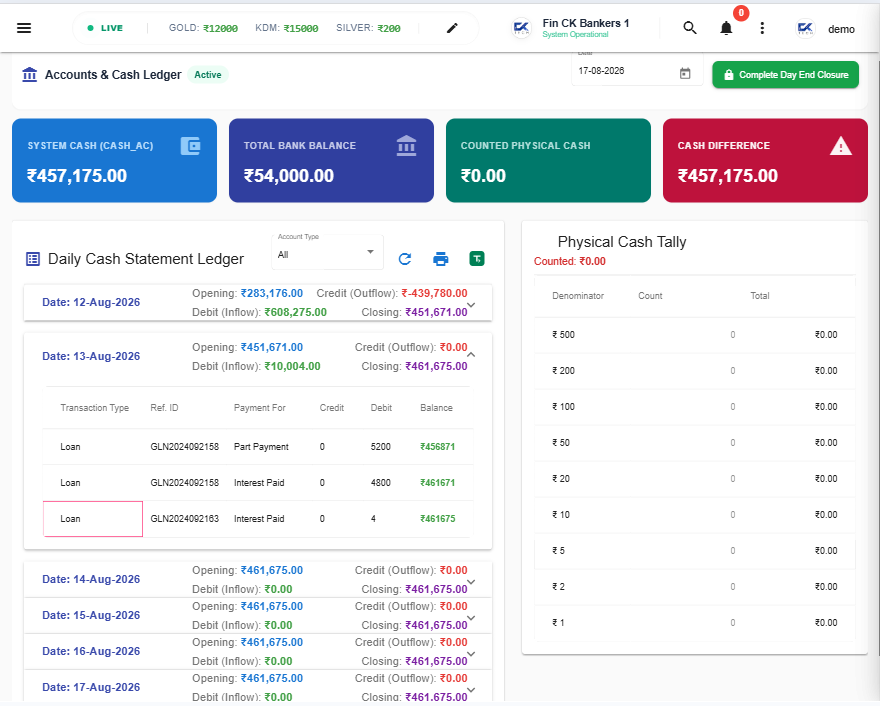Open the hamburger navigation menu
This screenshot has height=706, width=880.
24,28
